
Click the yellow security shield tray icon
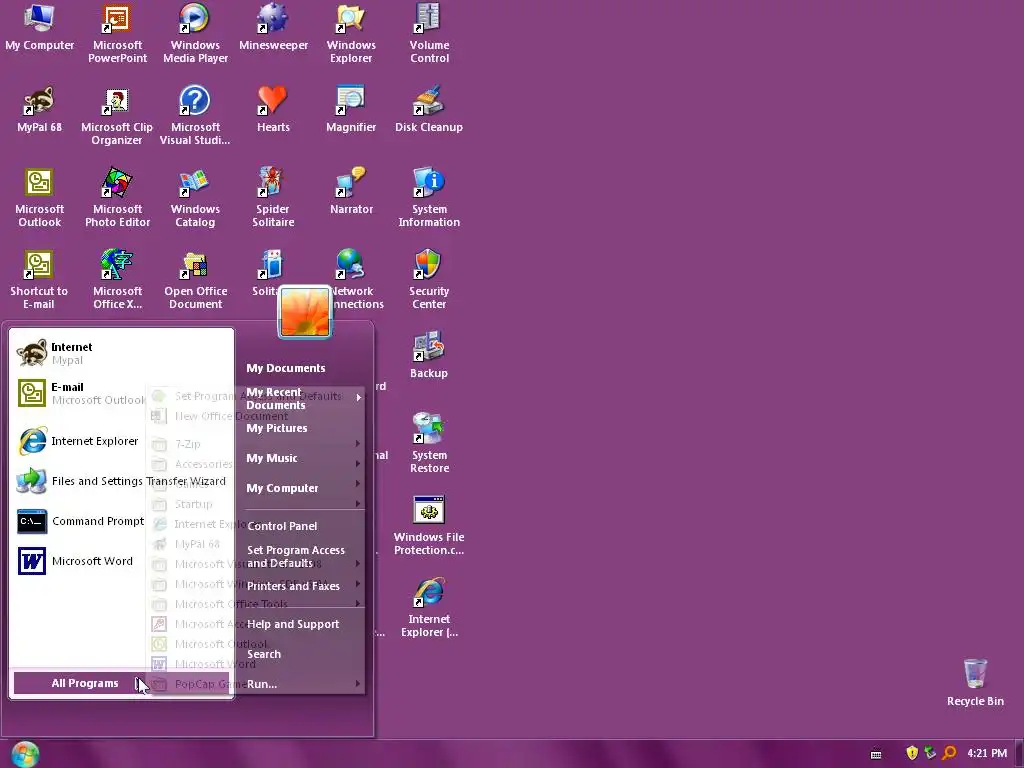(x=912, y=753)
